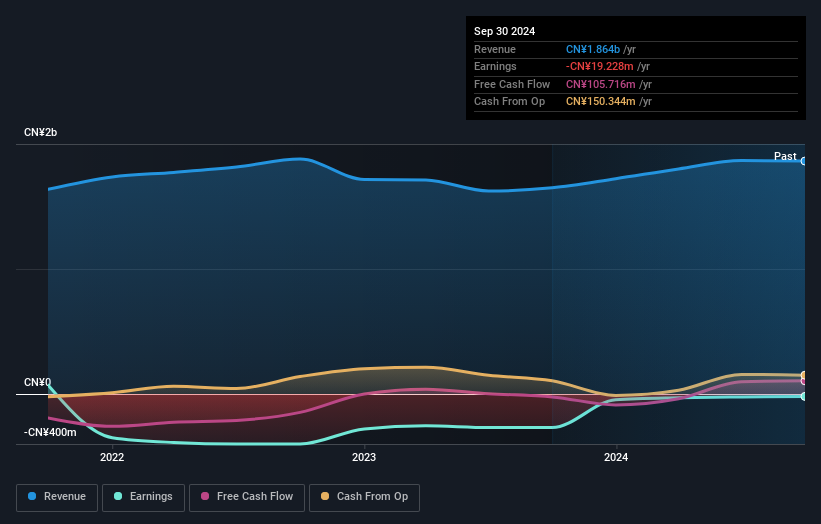Click the 2022 x-axis label
821x524 pixels.
(x=112, y=457)
